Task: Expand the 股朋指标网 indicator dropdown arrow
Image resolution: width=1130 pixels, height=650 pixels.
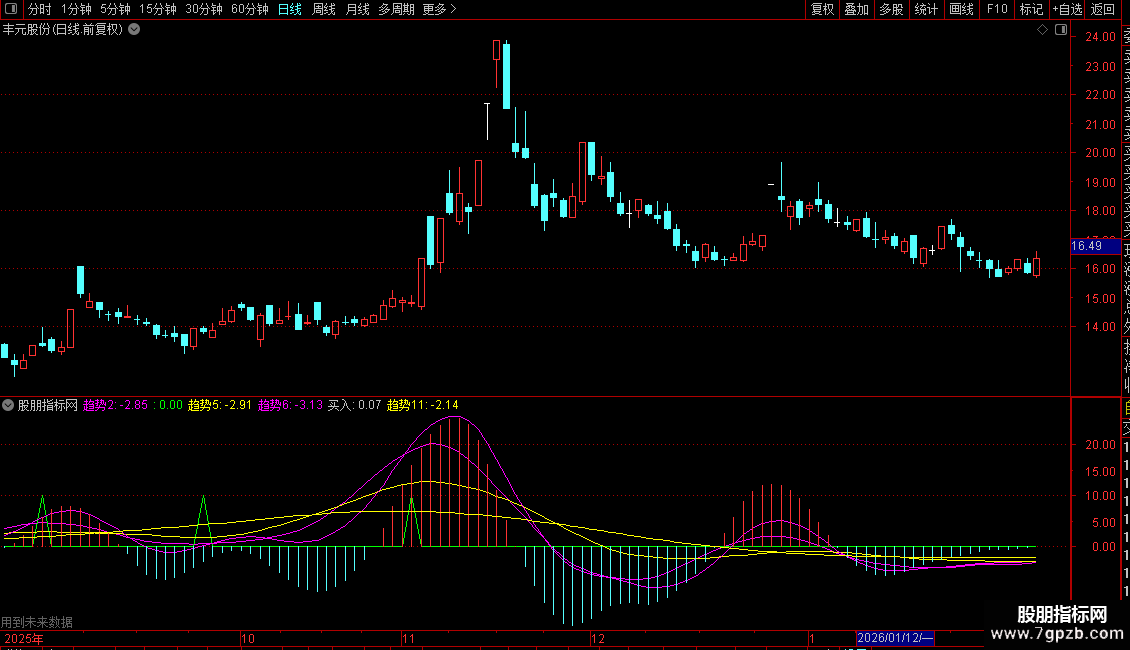Action: pos(9,405)
